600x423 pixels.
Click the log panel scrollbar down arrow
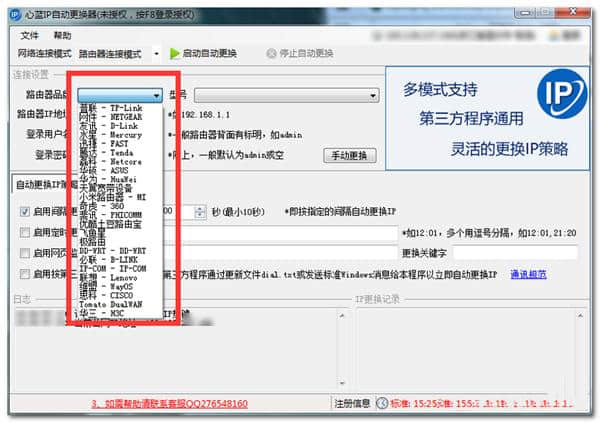coord(342,383)
